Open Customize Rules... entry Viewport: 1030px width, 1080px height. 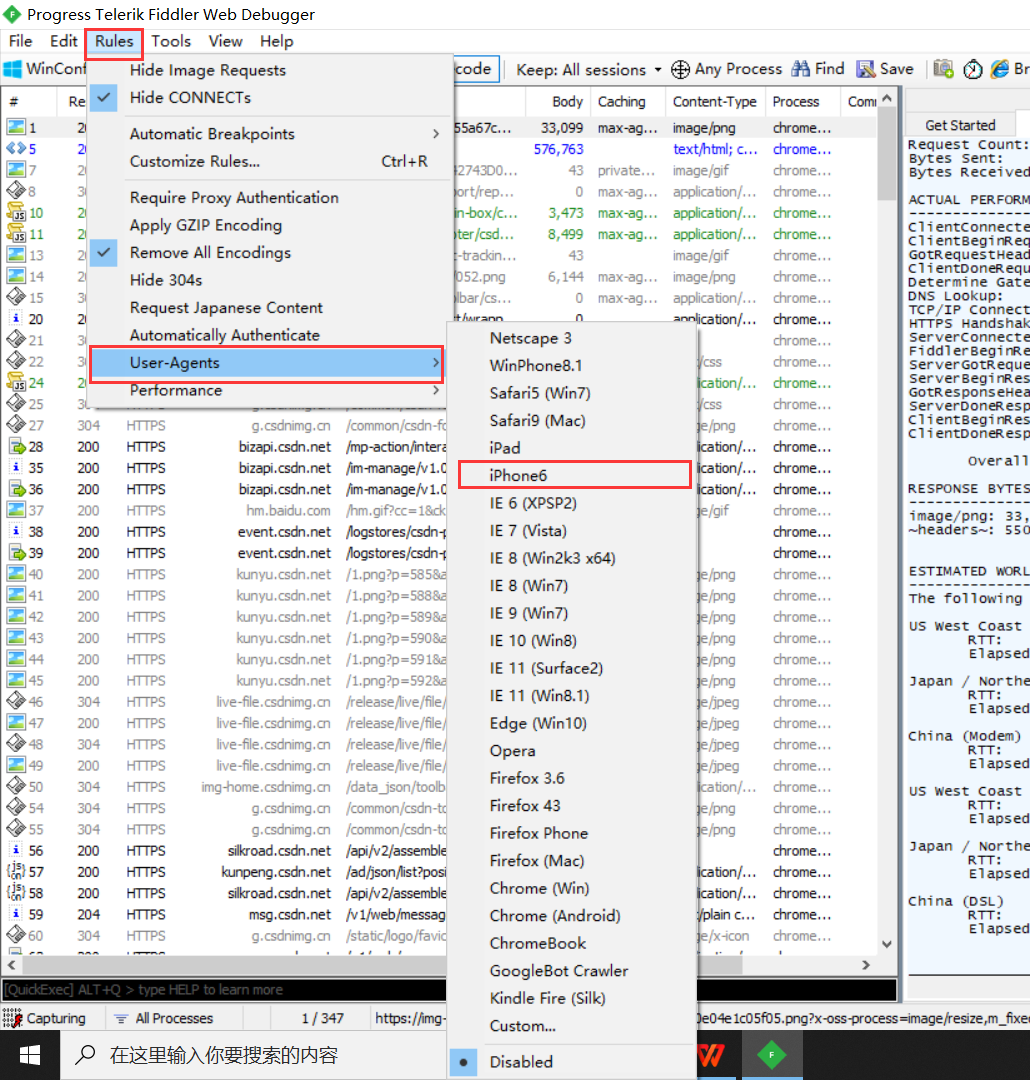(x=270, y=161)
